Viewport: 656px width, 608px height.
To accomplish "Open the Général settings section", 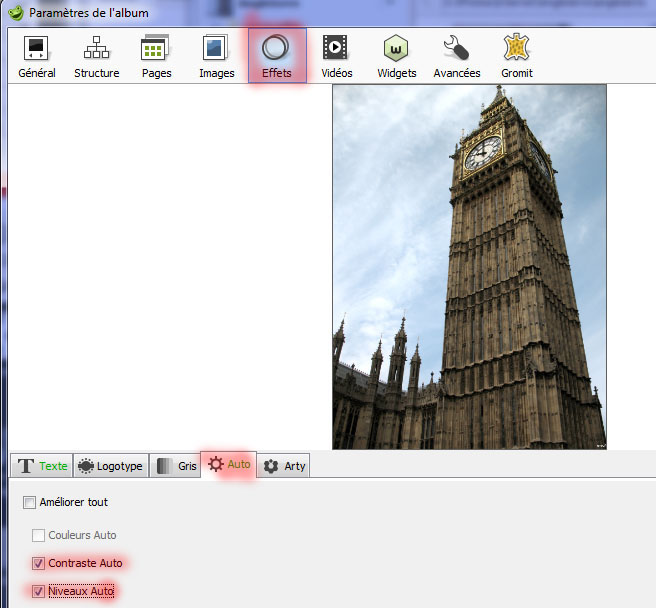I will point(37,56).
